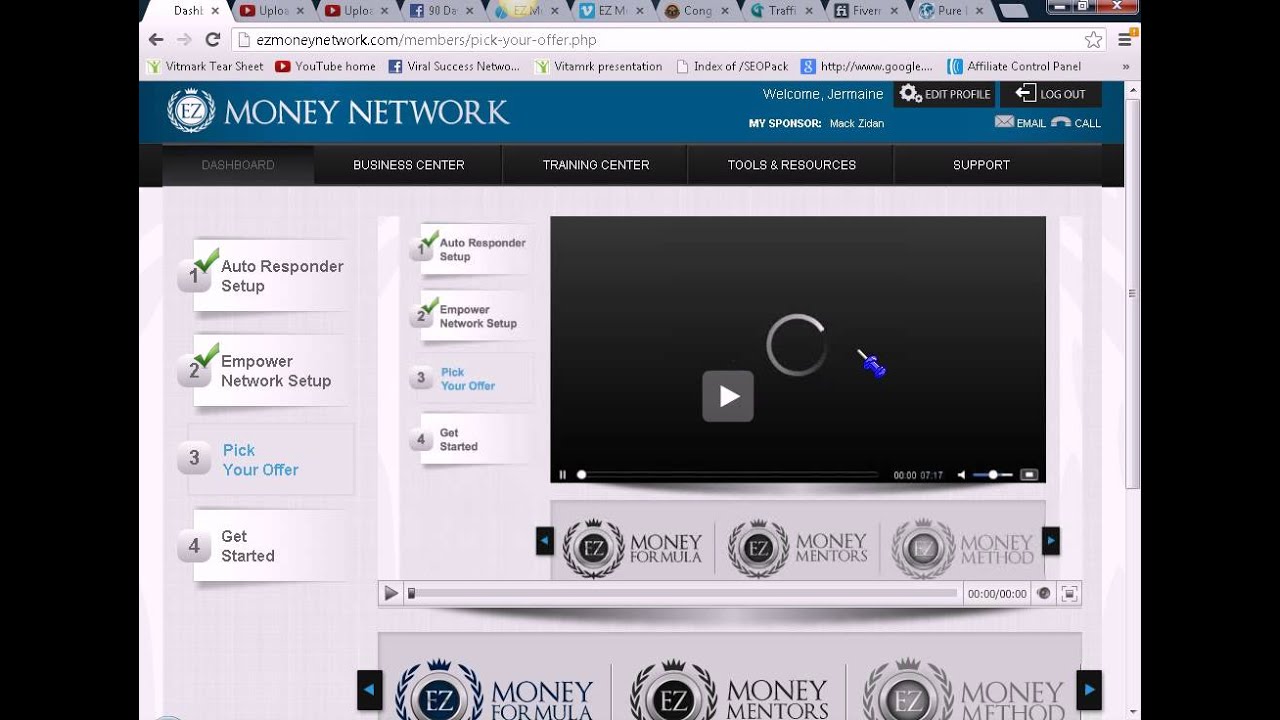Click the EDIT PROFILE button

pos(944,94)
